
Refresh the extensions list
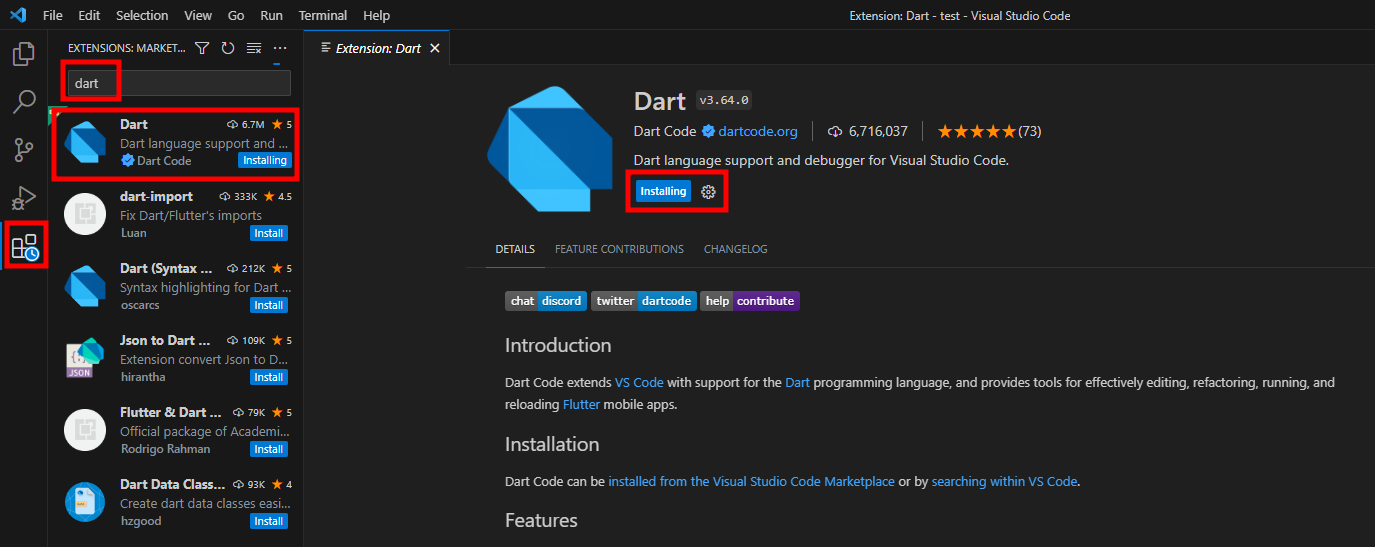pos(228,48)
